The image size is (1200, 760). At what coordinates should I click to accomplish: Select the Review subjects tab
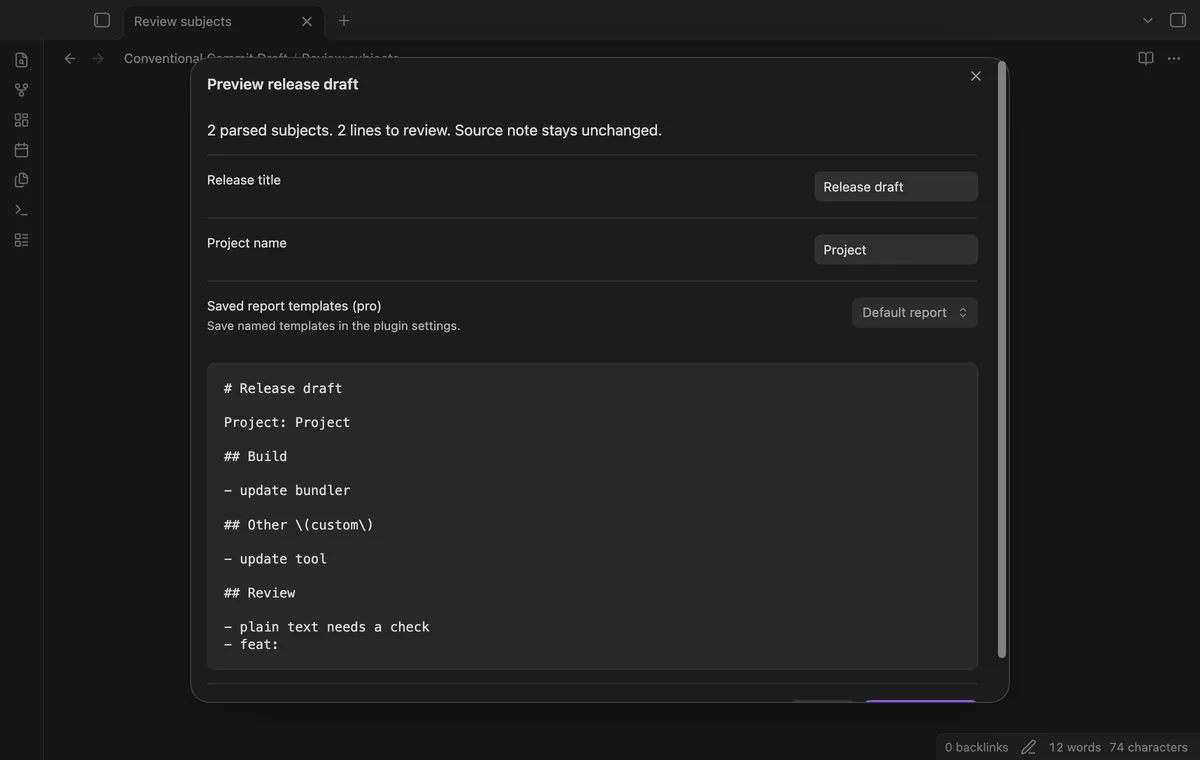click(224, 21)
